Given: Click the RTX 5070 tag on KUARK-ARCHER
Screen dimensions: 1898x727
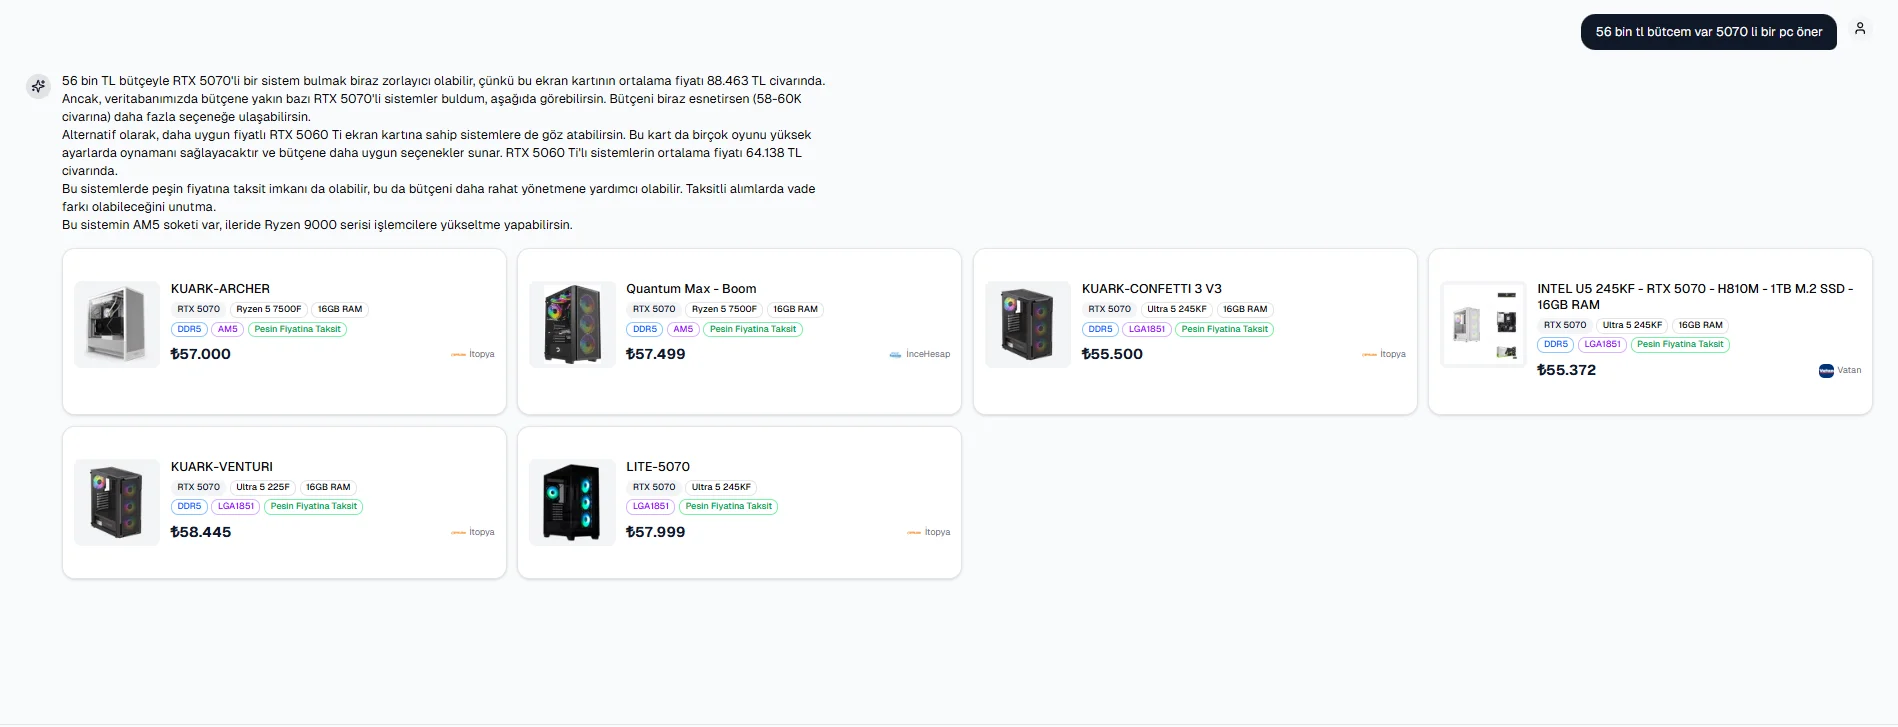Looking at the screenshot, I should 198,309.
